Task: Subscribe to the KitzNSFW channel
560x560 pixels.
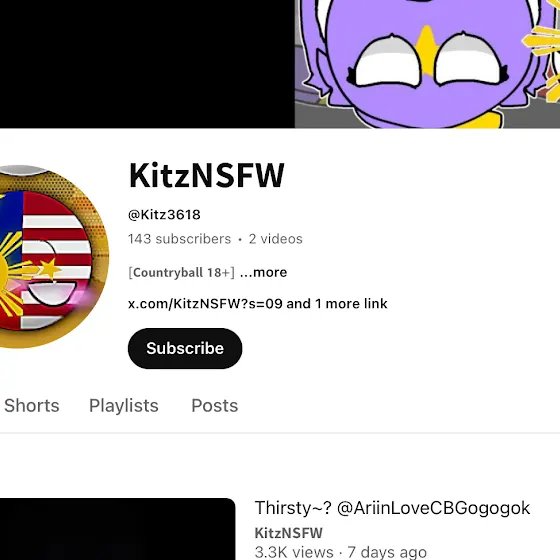Action: click(x=185, y=348)
